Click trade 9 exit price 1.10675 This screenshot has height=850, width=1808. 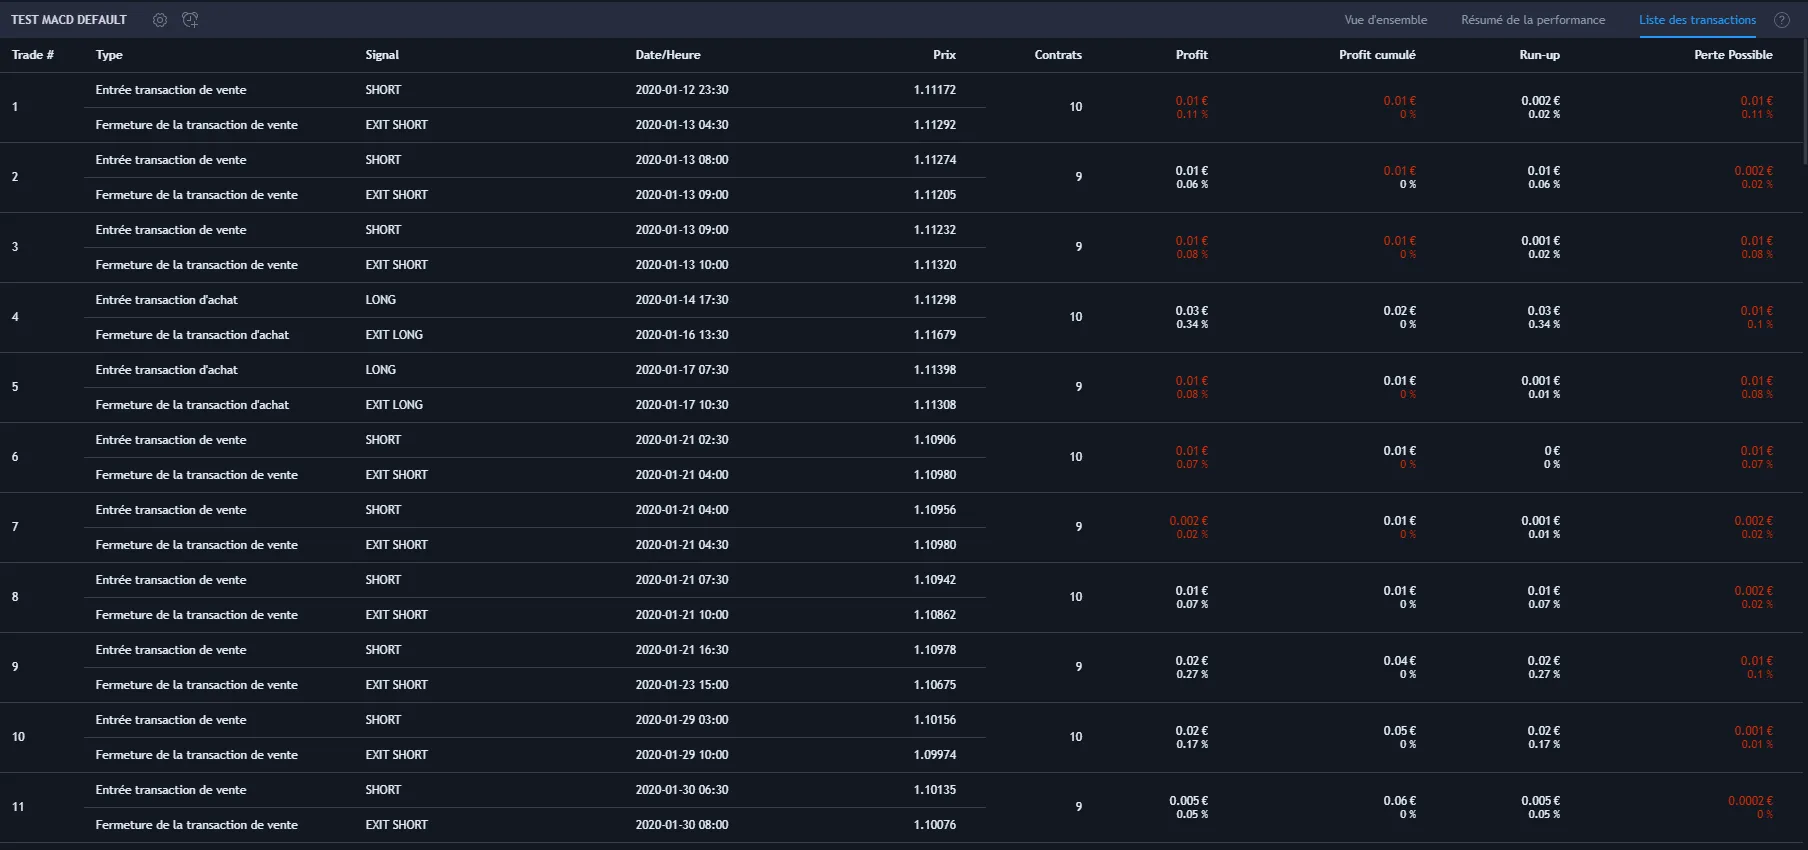point(934,685)
